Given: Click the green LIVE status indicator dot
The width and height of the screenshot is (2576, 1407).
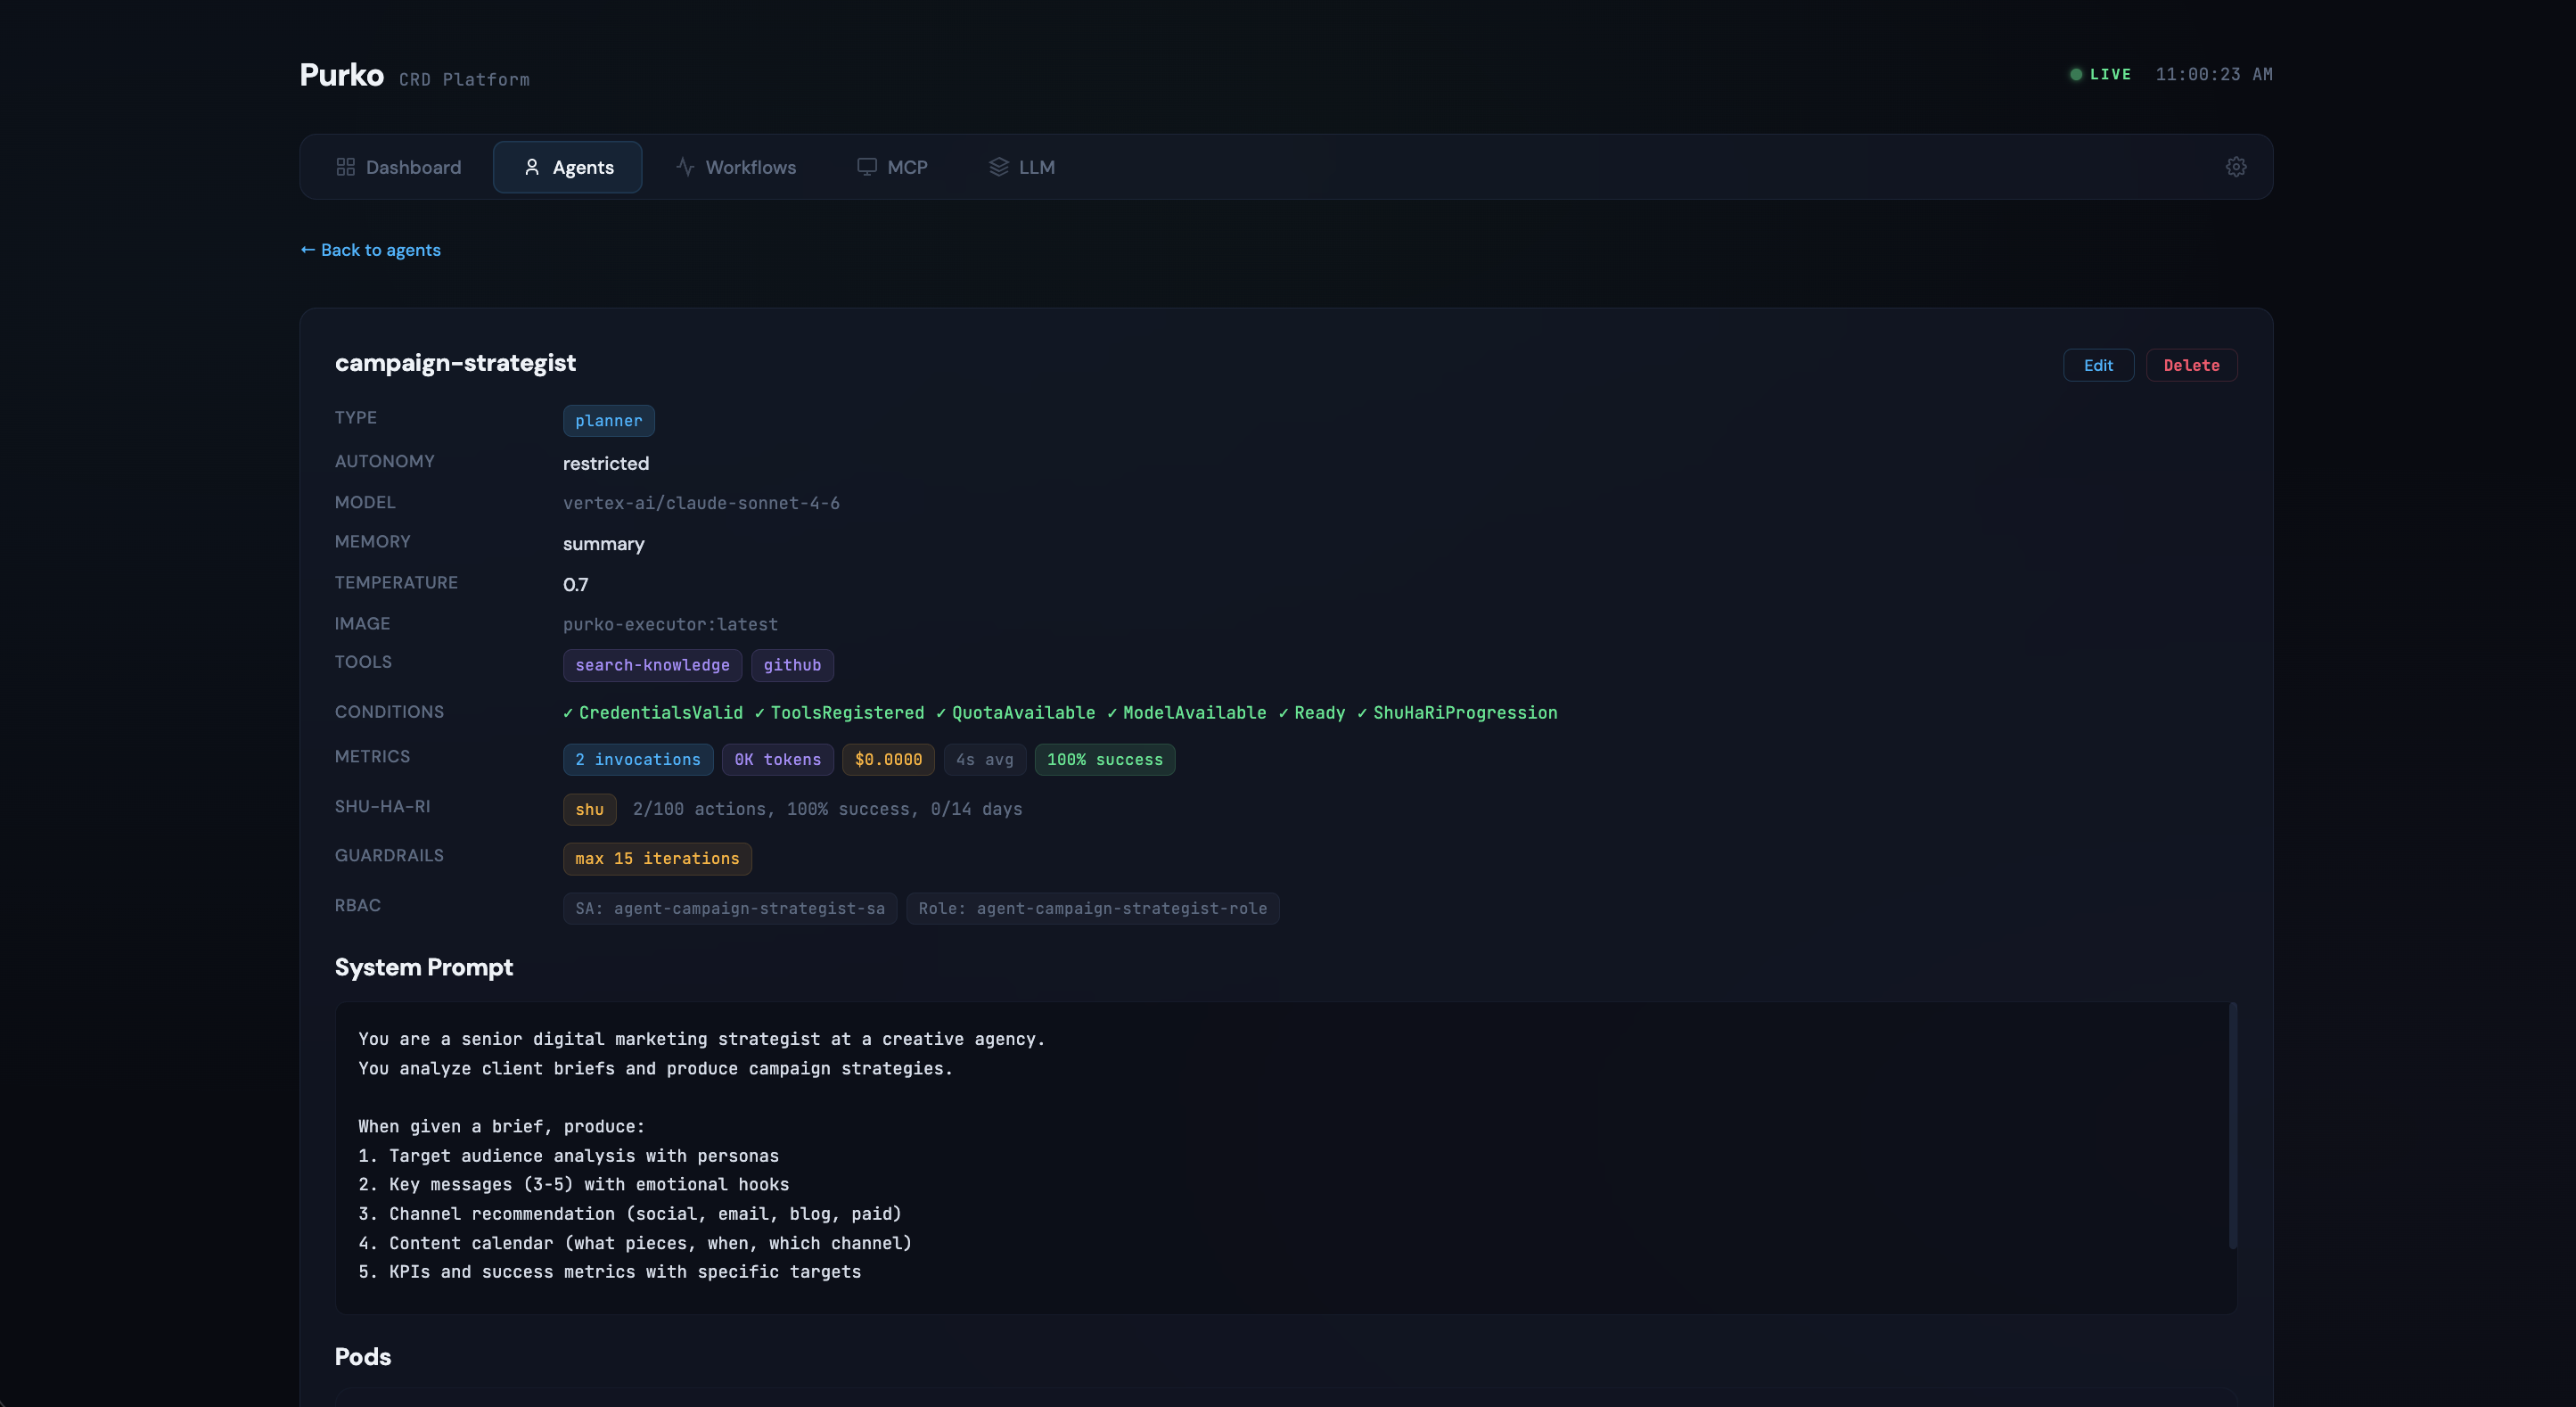Looking at the screenshot, I should coord(2076,74).
